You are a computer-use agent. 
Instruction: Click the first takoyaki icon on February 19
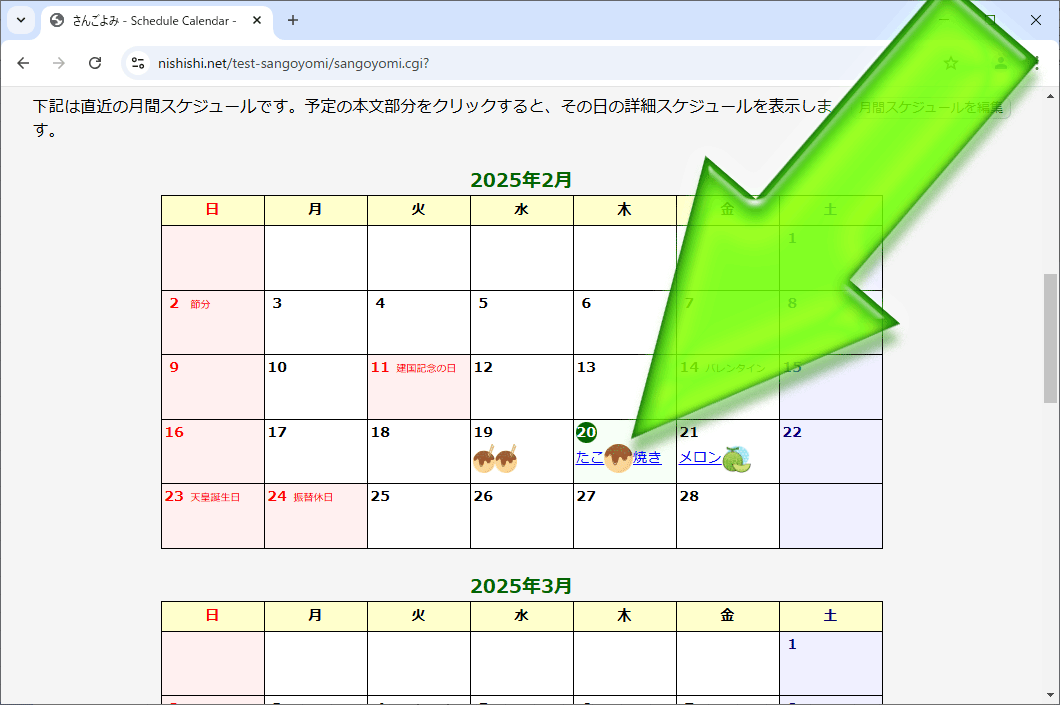[x=484, y=459]
